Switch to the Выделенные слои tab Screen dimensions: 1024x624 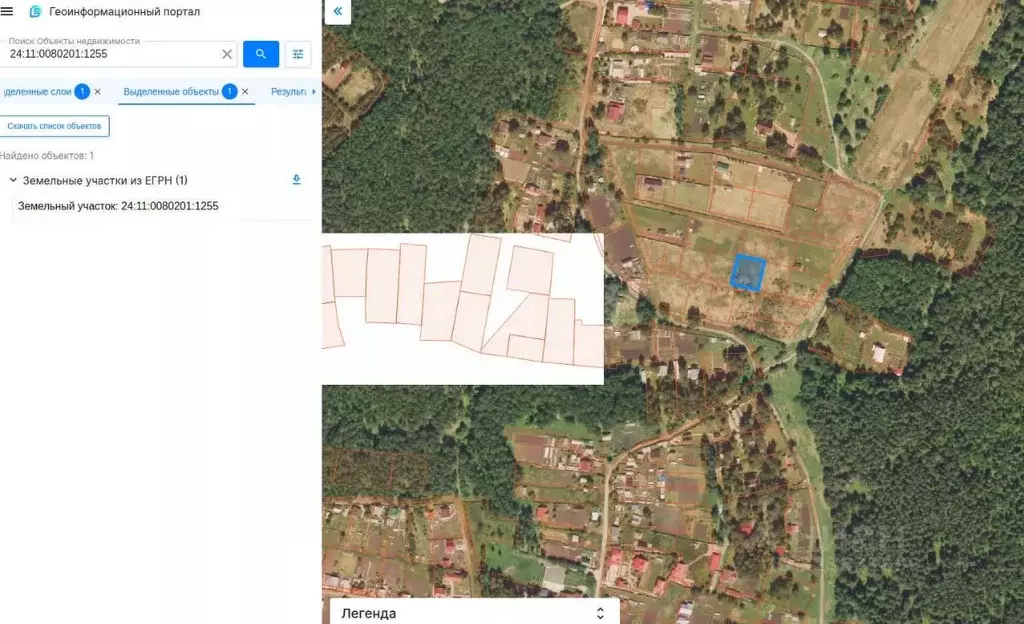(x=37, y=91)
